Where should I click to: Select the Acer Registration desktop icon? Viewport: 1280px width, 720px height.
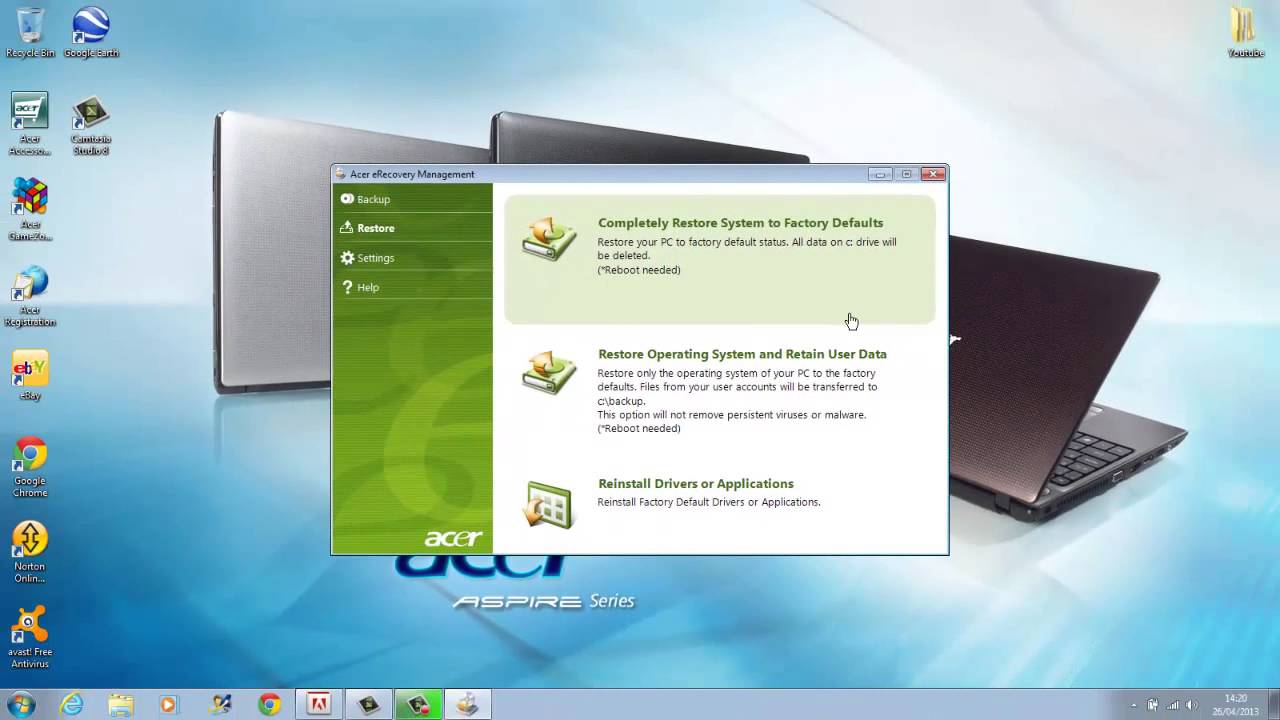tap(30, 296)
